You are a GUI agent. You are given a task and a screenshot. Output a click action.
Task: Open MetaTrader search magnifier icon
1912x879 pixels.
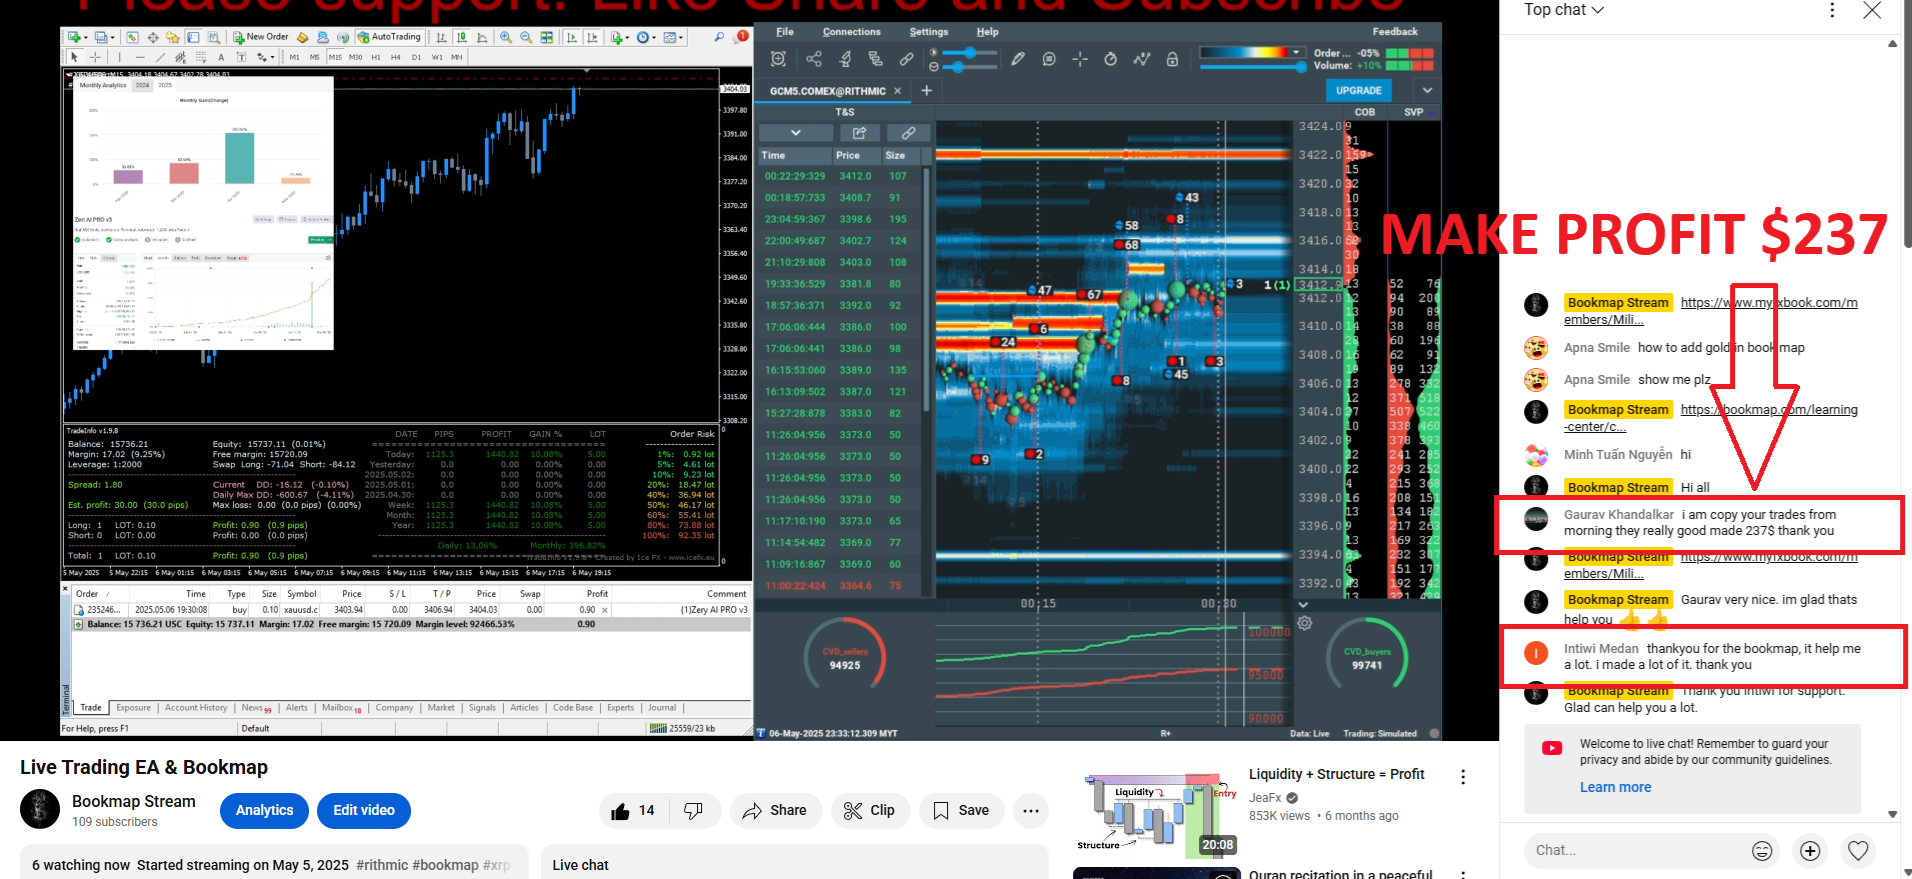click(719, 37)
